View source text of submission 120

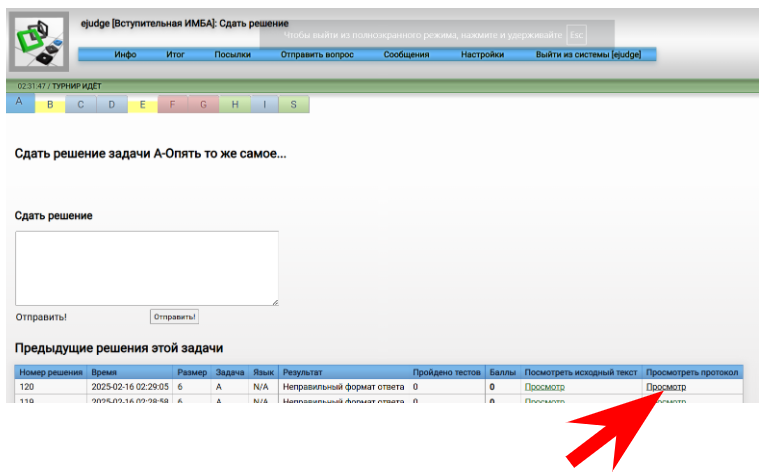[x=544, y=386]
